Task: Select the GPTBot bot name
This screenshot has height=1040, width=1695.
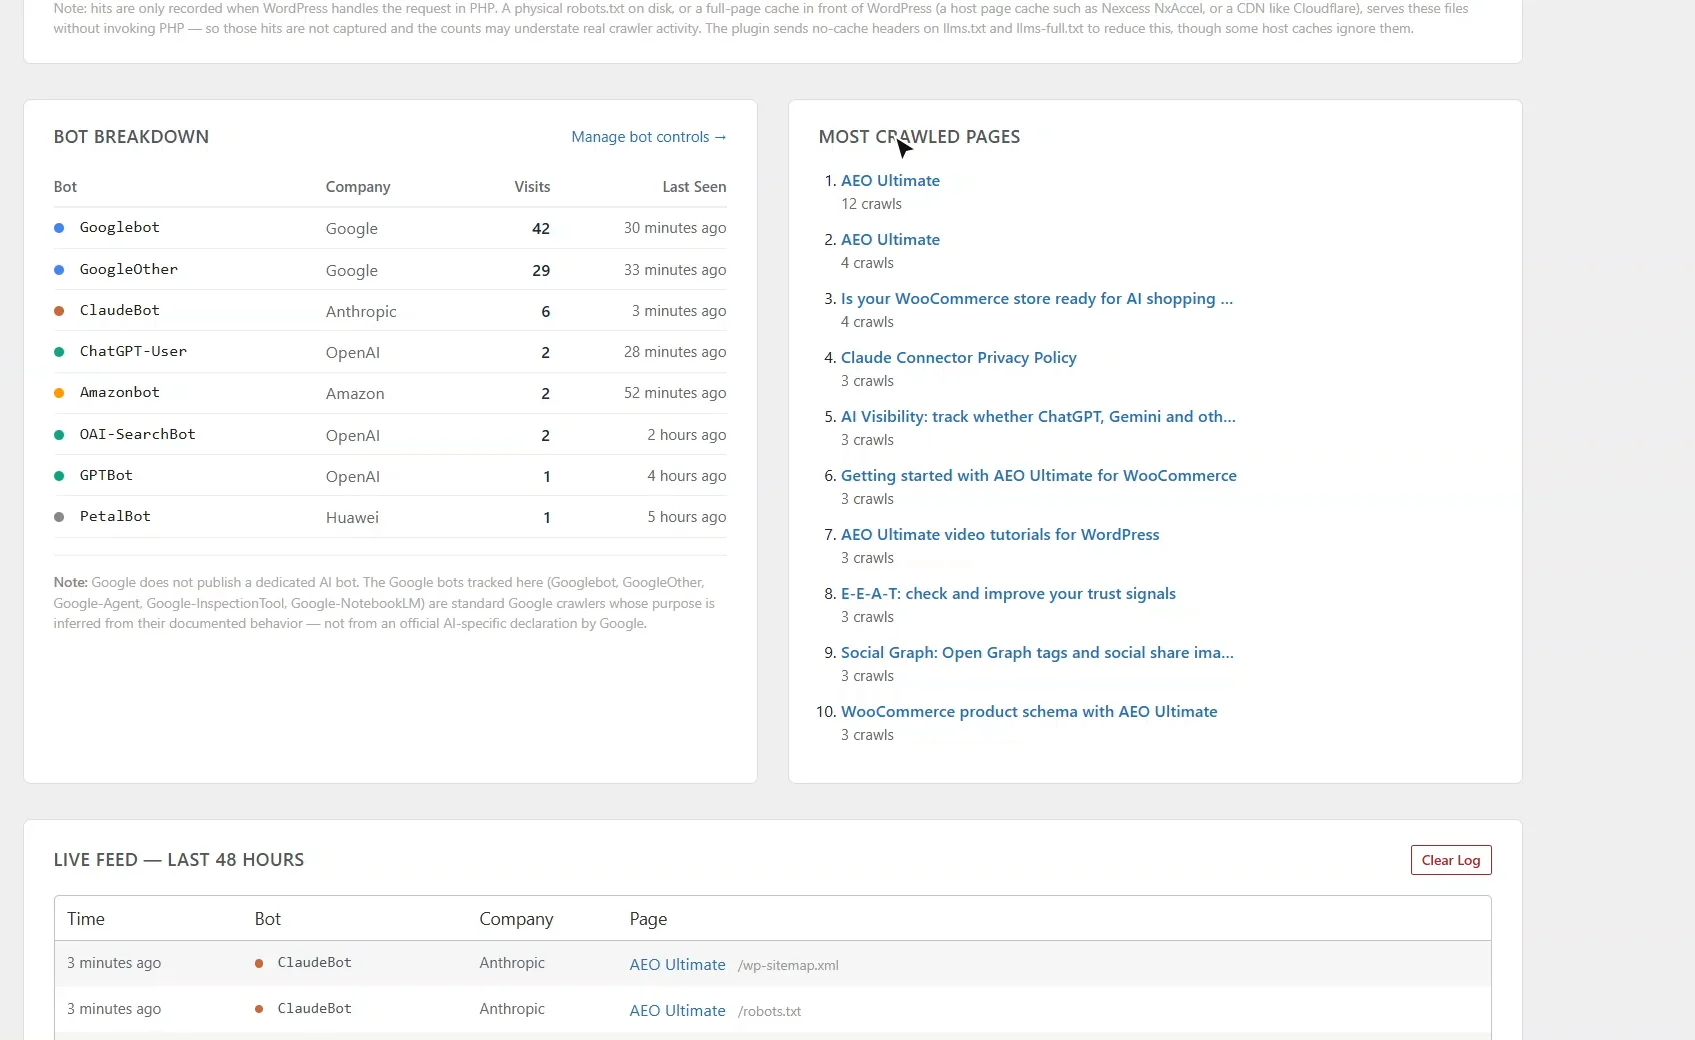Action: tap(106, 476)
